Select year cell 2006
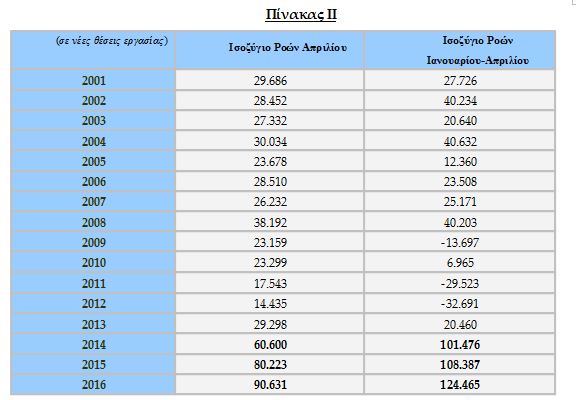 tap(94, 182)
